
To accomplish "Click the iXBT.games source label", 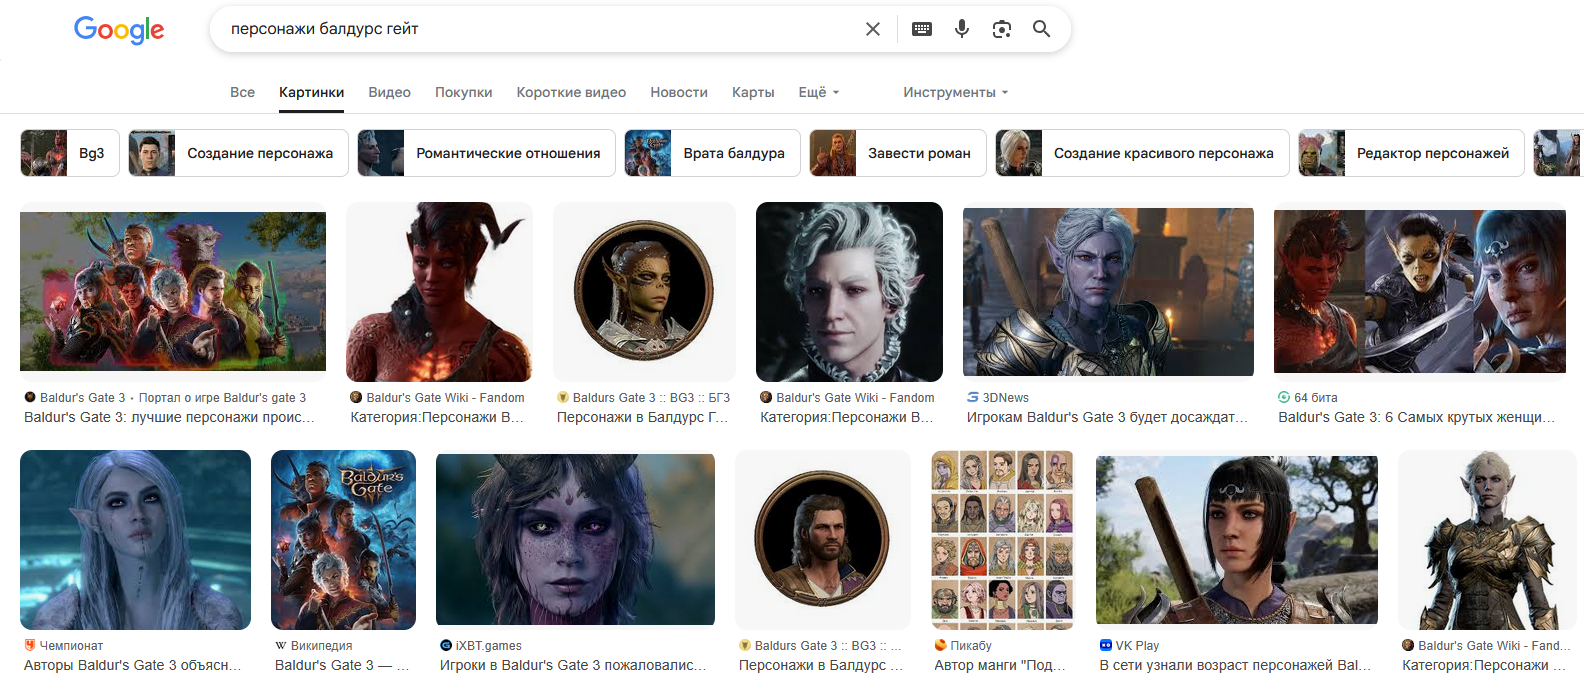I will (481, 645).
